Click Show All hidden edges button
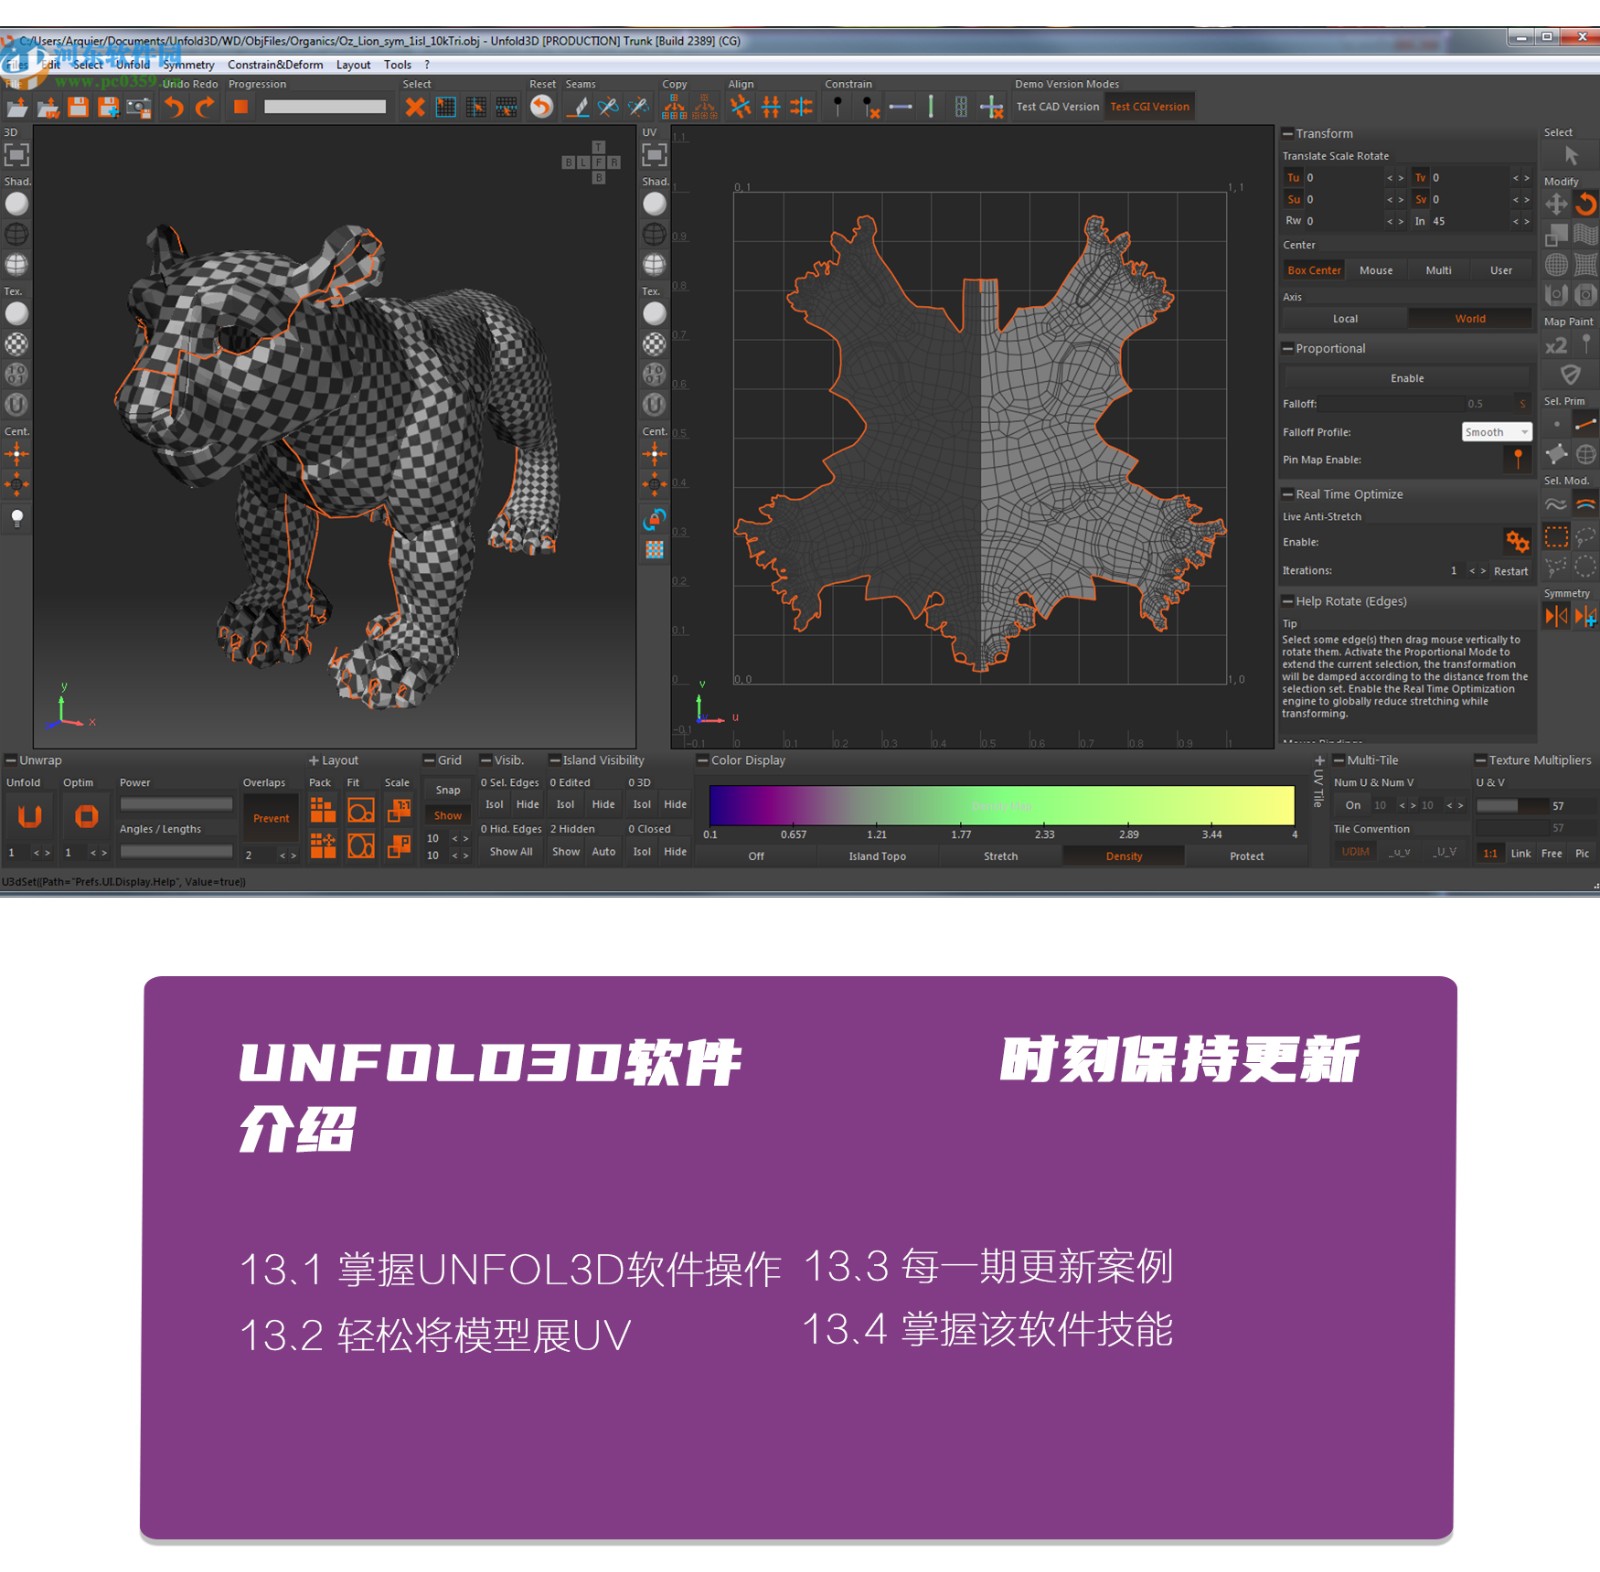 coord(510,852)
